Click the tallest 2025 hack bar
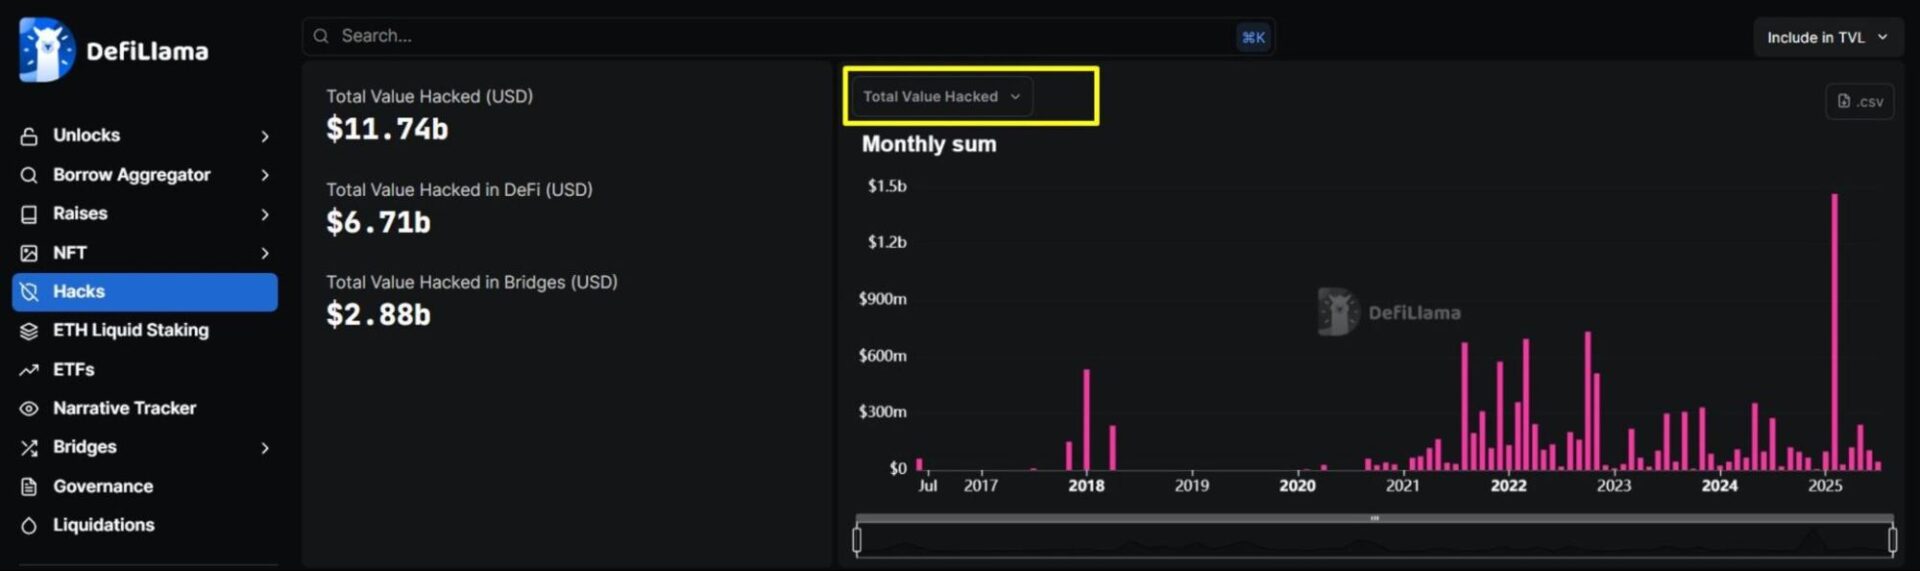Screen dimensions: 1920x571 coord(1834,332)
